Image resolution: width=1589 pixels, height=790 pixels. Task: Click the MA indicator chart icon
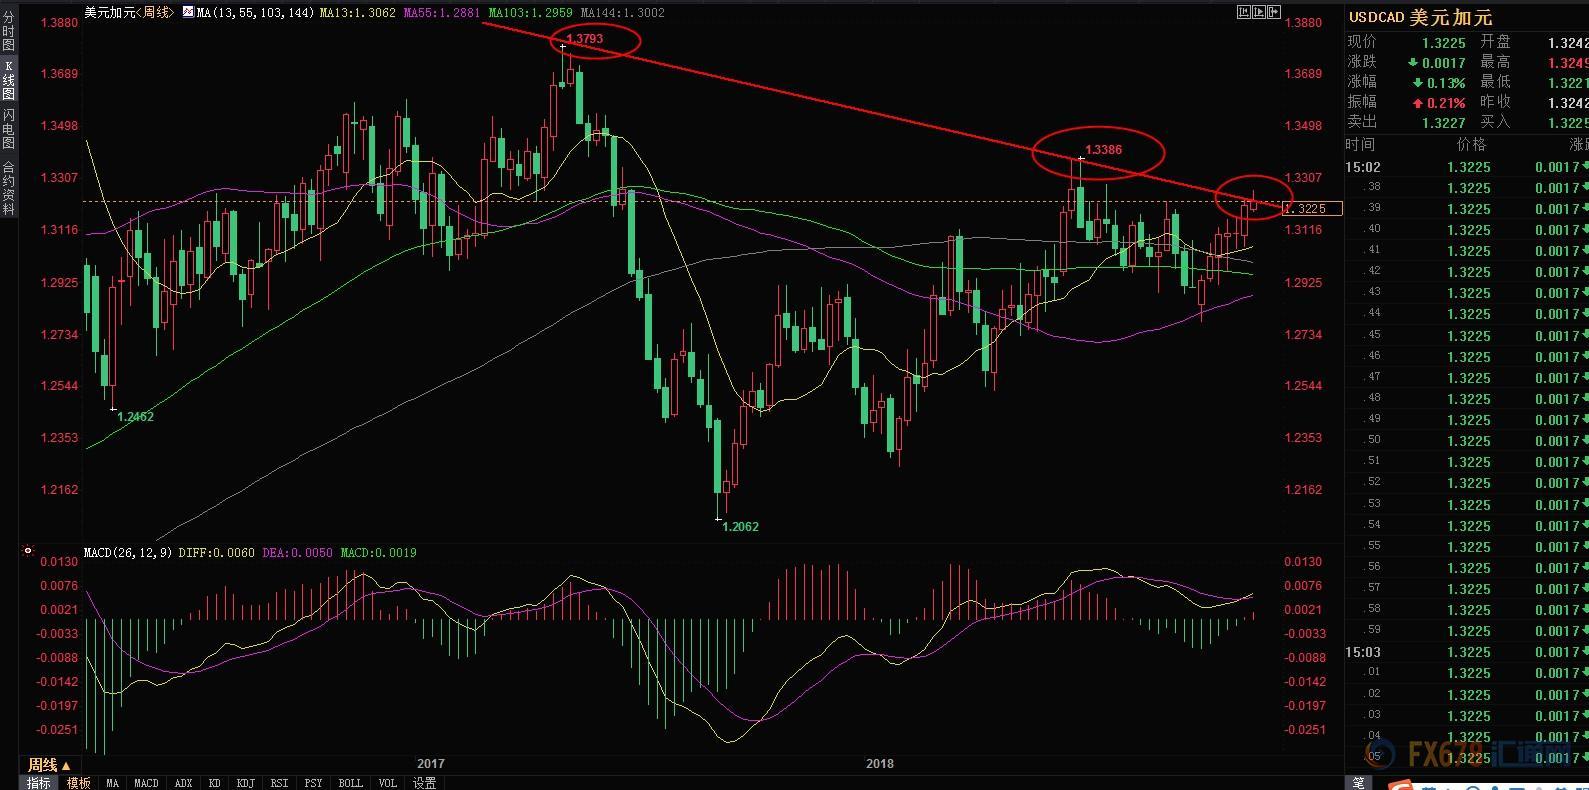[x=187, y=12]
